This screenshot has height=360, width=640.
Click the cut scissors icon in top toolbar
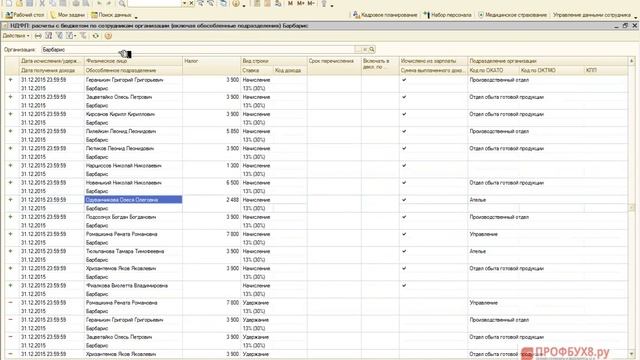42,4
